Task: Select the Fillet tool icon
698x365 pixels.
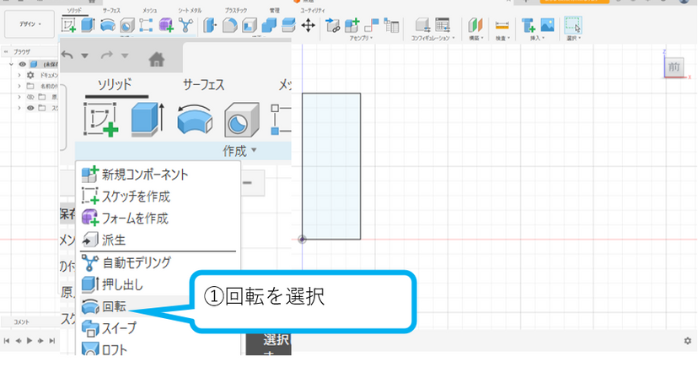Action: [230, 25]
